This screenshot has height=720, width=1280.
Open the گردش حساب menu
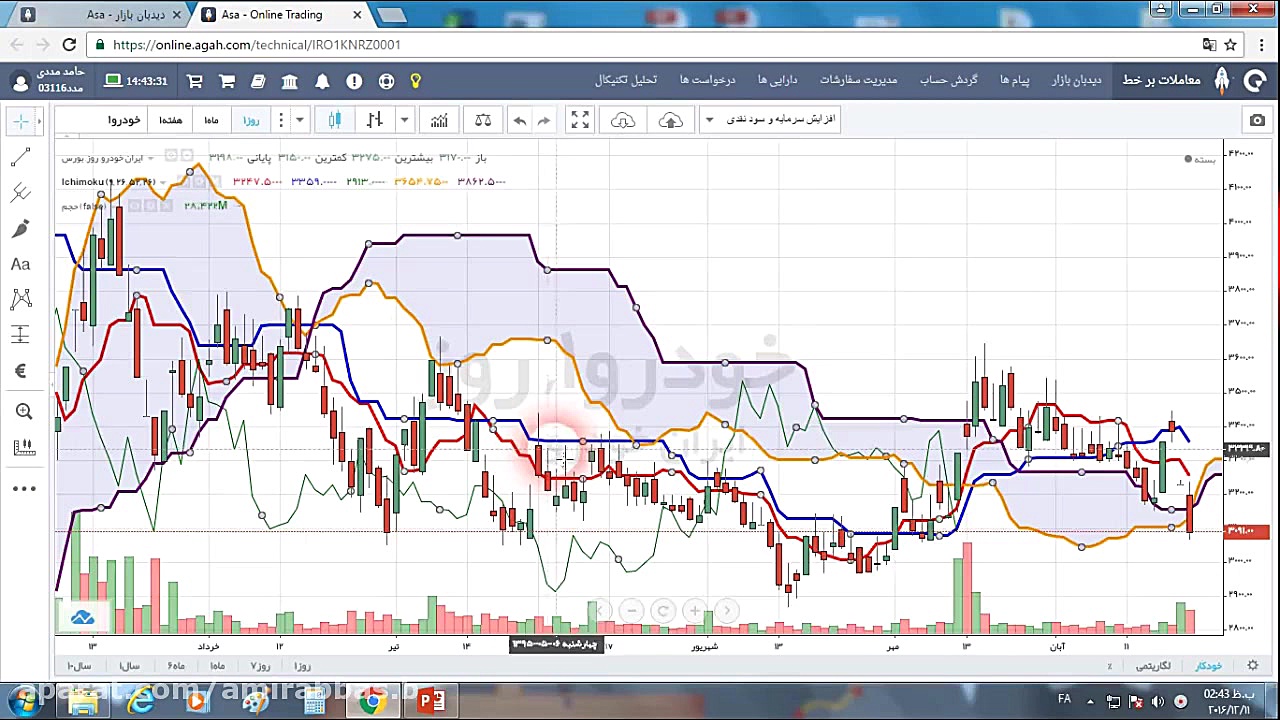949,80
